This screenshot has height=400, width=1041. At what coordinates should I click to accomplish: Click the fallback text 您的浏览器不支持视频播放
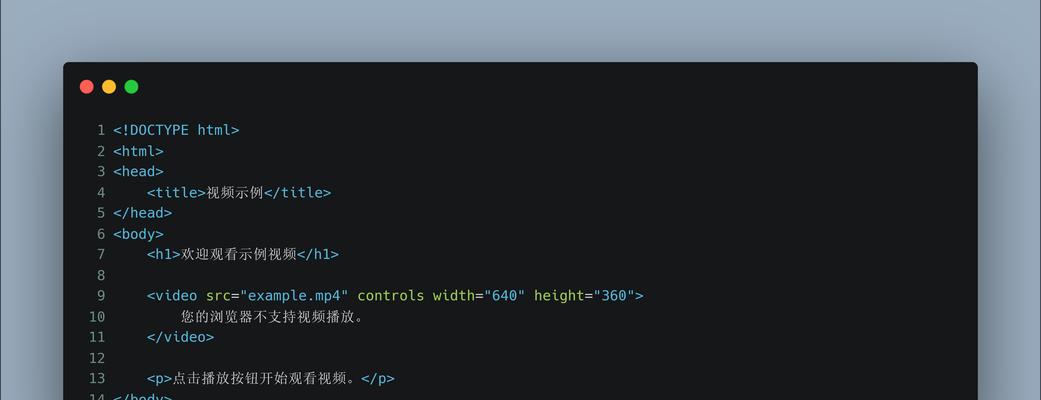268,317
